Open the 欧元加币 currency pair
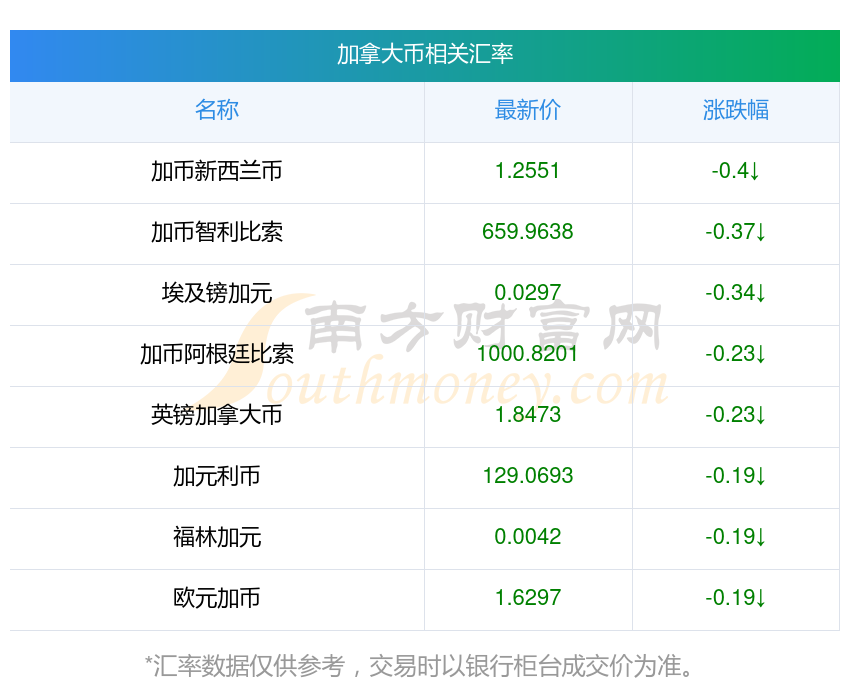850x697 pixels. (x=217, y=598)
